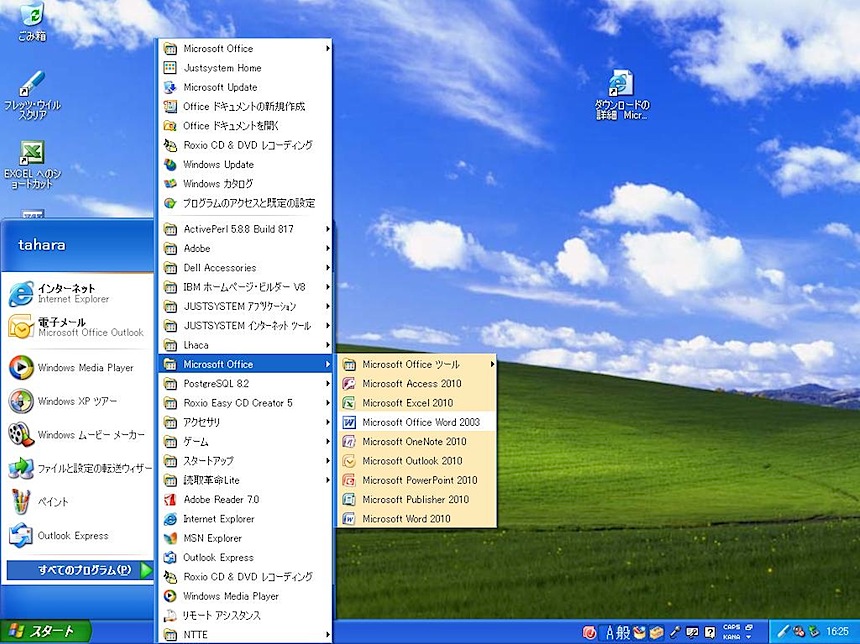Switch the IME input mode 'A' button
The height and width of the screenshot is (644, 860).
(609, 632)
